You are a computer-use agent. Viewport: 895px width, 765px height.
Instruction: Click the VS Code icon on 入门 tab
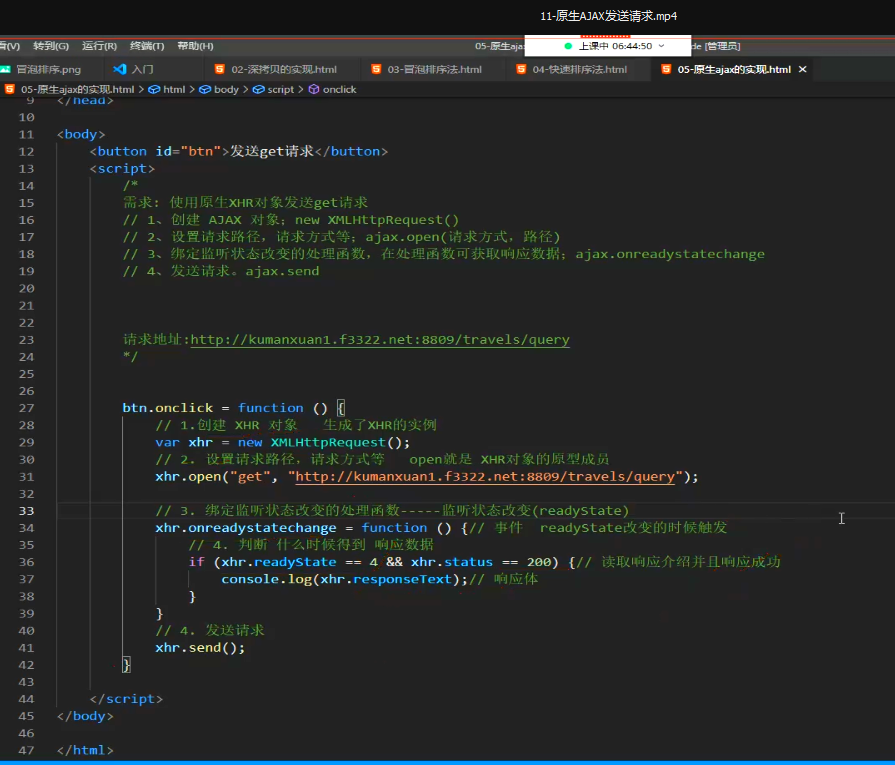point(120,69)
